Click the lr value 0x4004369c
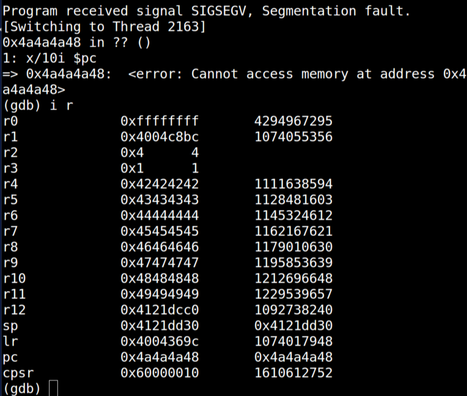Viewport: 467px width, 396px height. [160, 341]
